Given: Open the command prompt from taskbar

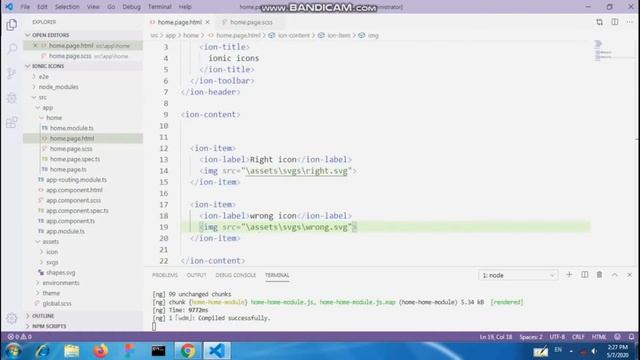Looking at the screenshot, I should tap(158, 351).
